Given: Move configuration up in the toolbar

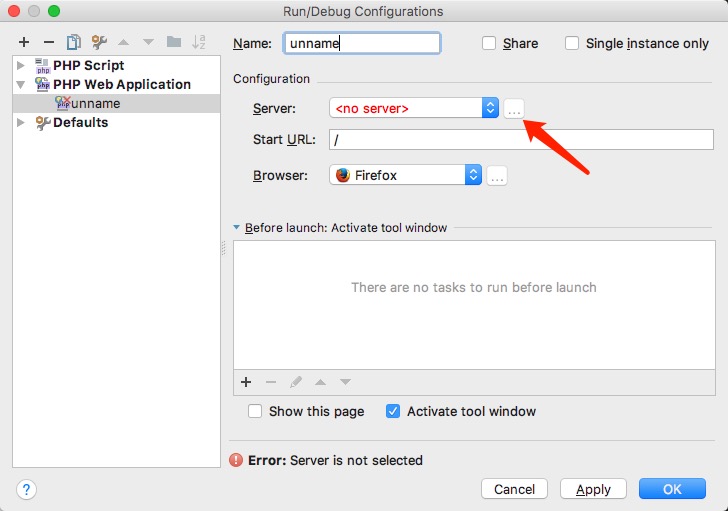Looking at the screenshot, I should (x=124, y=42).
